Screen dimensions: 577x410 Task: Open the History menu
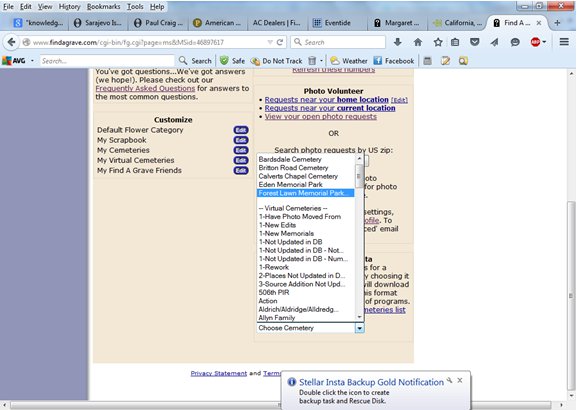click(69, 7)
